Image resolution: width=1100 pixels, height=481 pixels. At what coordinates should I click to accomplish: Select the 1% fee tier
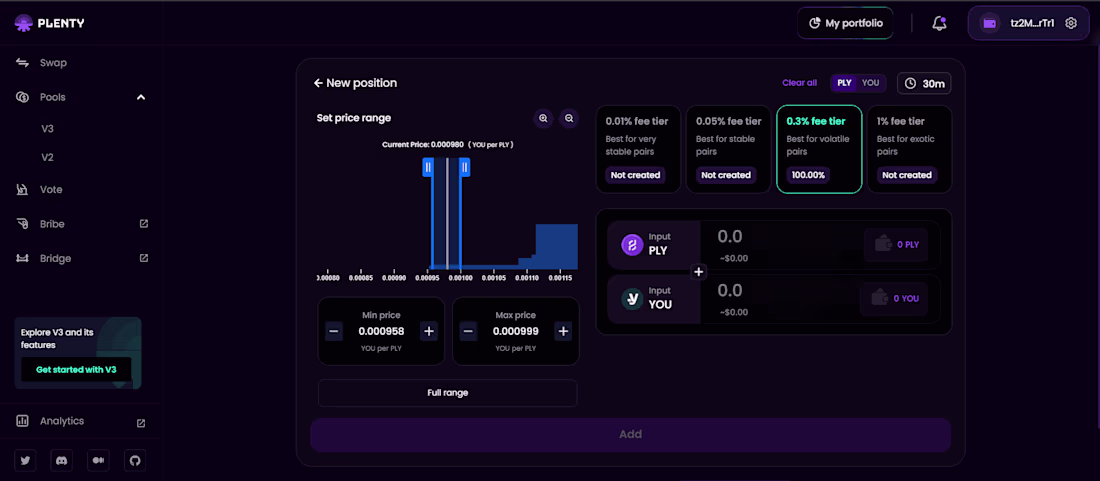[x=909, y=149]
